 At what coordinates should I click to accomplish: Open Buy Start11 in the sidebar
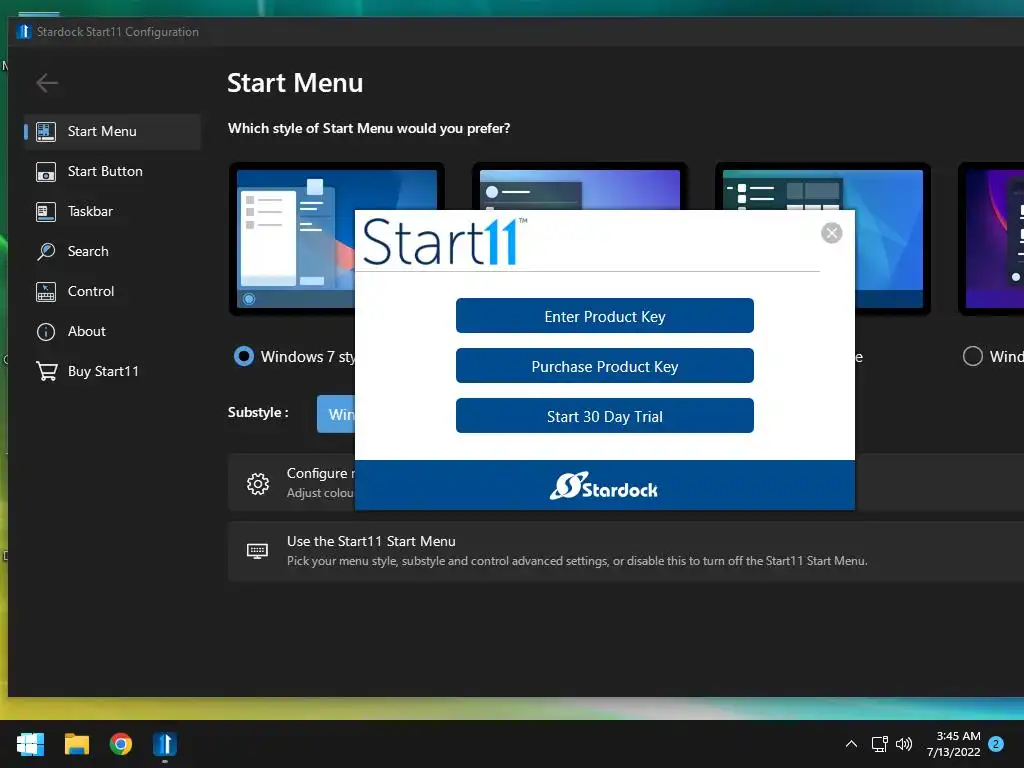coord(112,371)
